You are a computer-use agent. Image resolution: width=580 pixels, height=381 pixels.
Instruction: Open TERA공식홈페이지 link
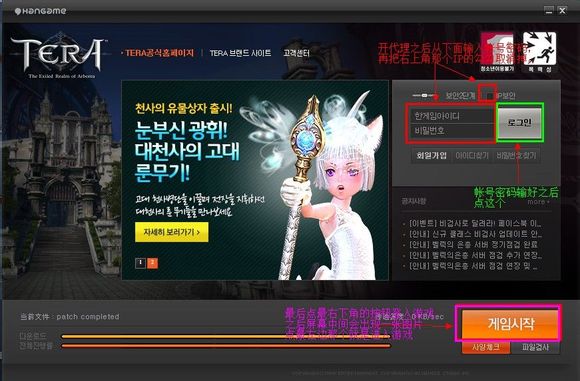[159, 53]
